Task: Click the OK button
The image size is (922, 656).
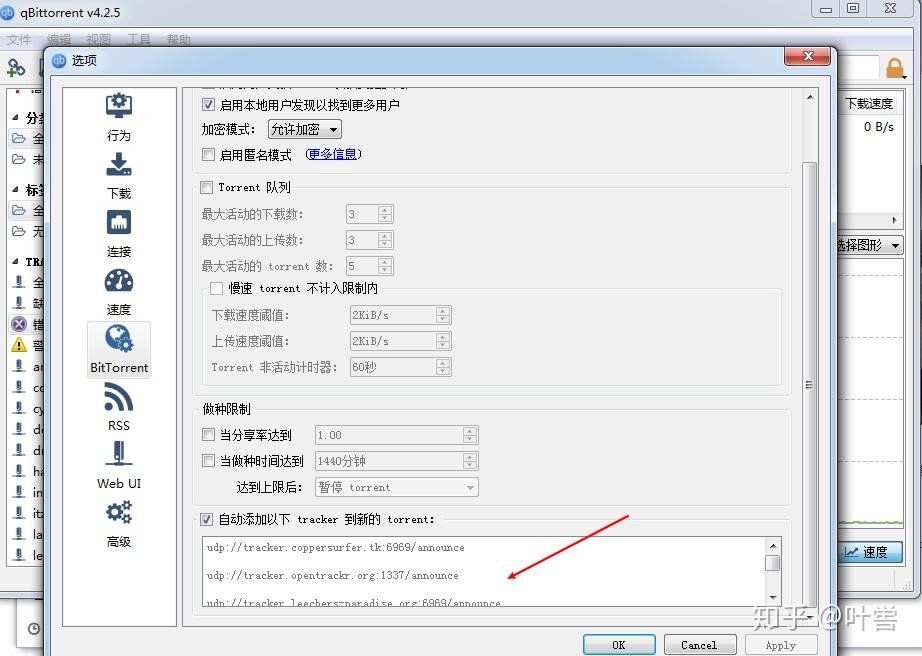Action: coord(619,645)
